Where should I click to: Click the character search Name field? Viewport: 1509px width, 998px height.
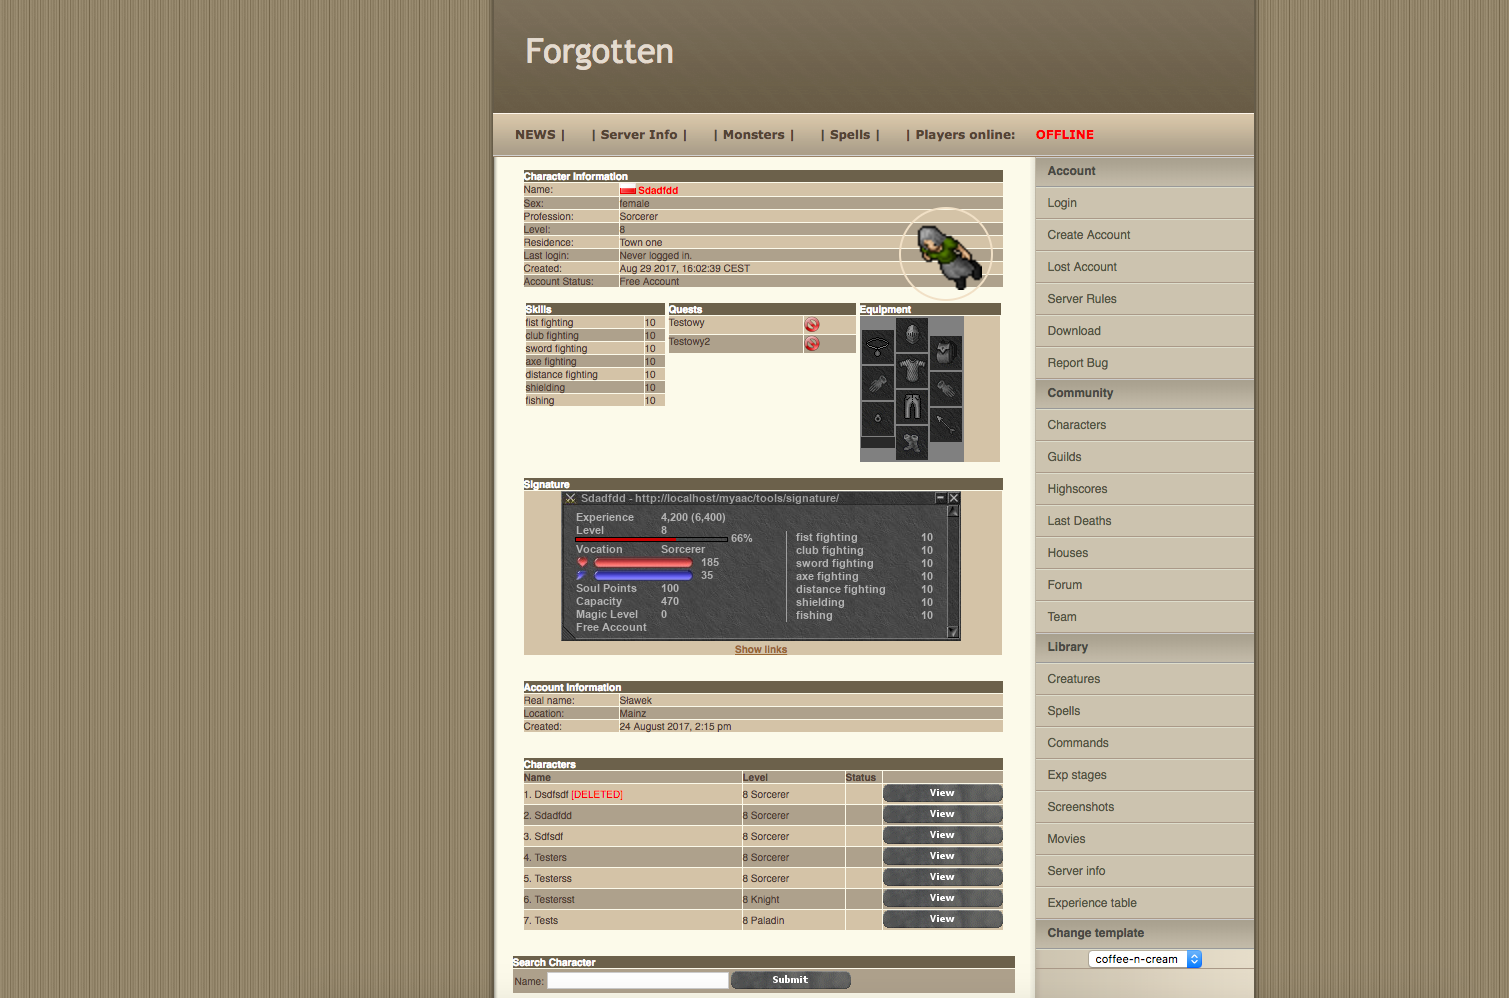637,980
